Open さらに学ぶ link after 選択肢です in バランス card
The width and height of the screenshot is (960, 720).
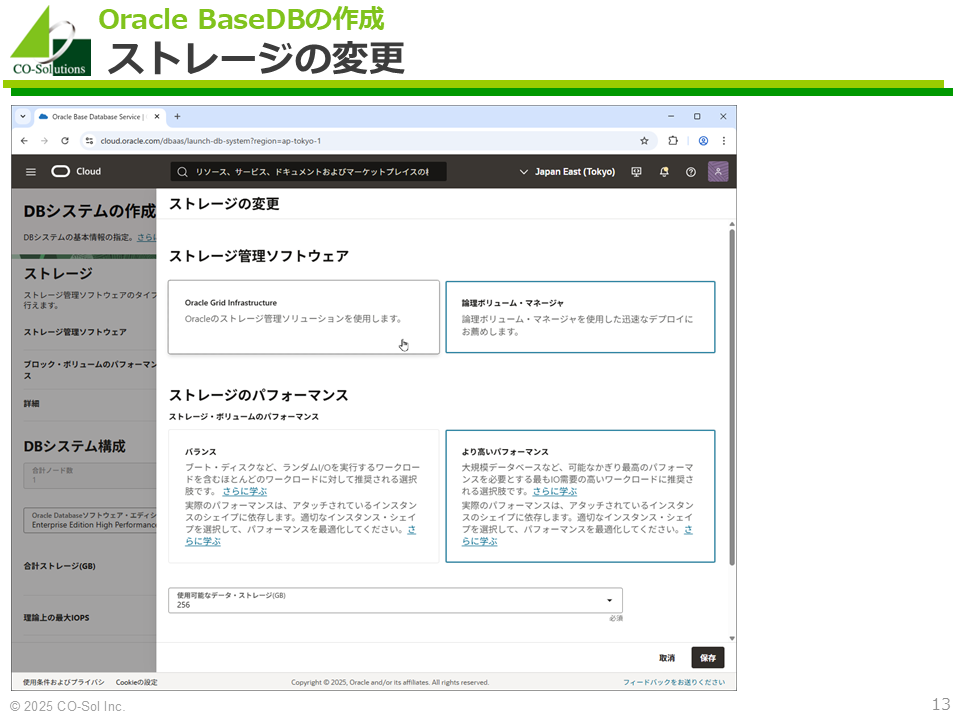[244, 492]
